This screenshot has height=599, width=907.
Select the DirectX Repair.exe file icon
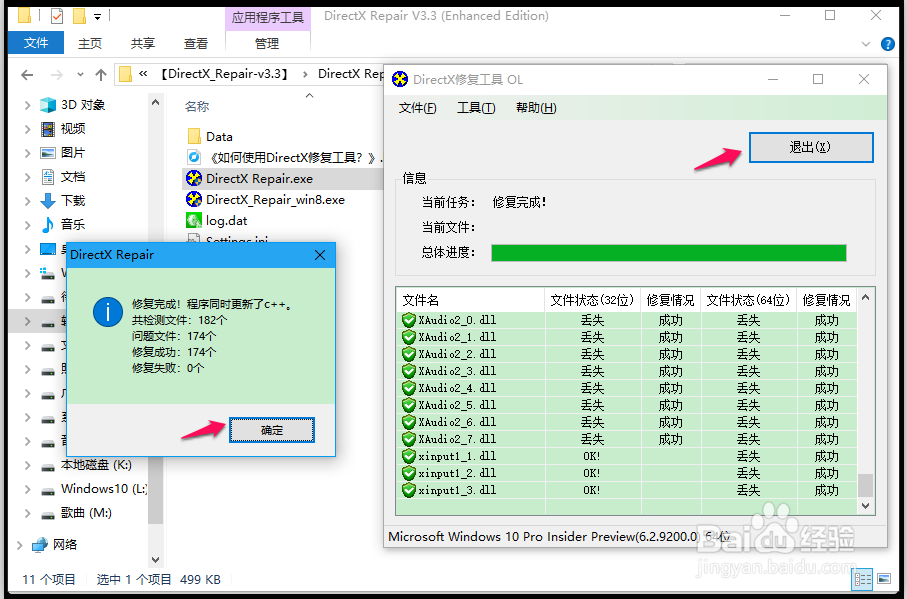pyautogui.click(x=194, y=178)
